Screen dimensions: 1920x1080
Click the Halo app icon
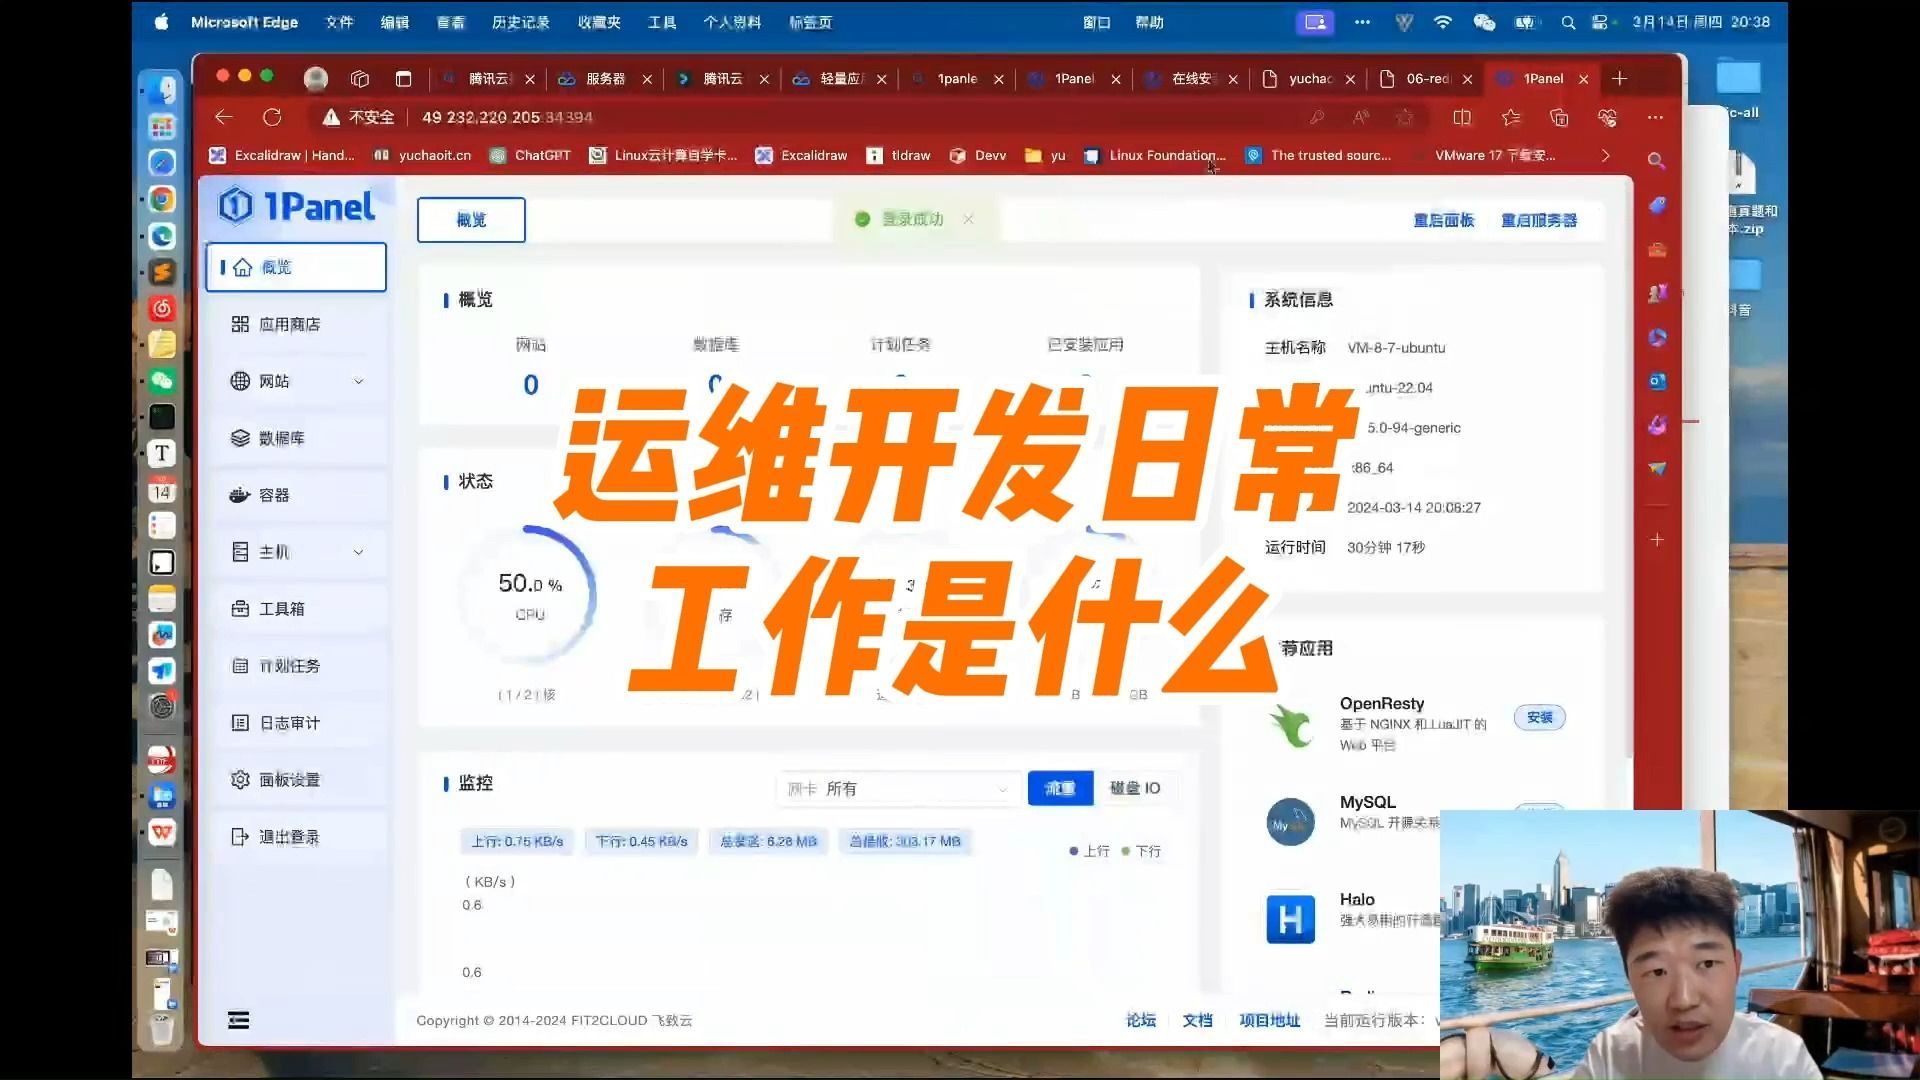(1290, 919)
